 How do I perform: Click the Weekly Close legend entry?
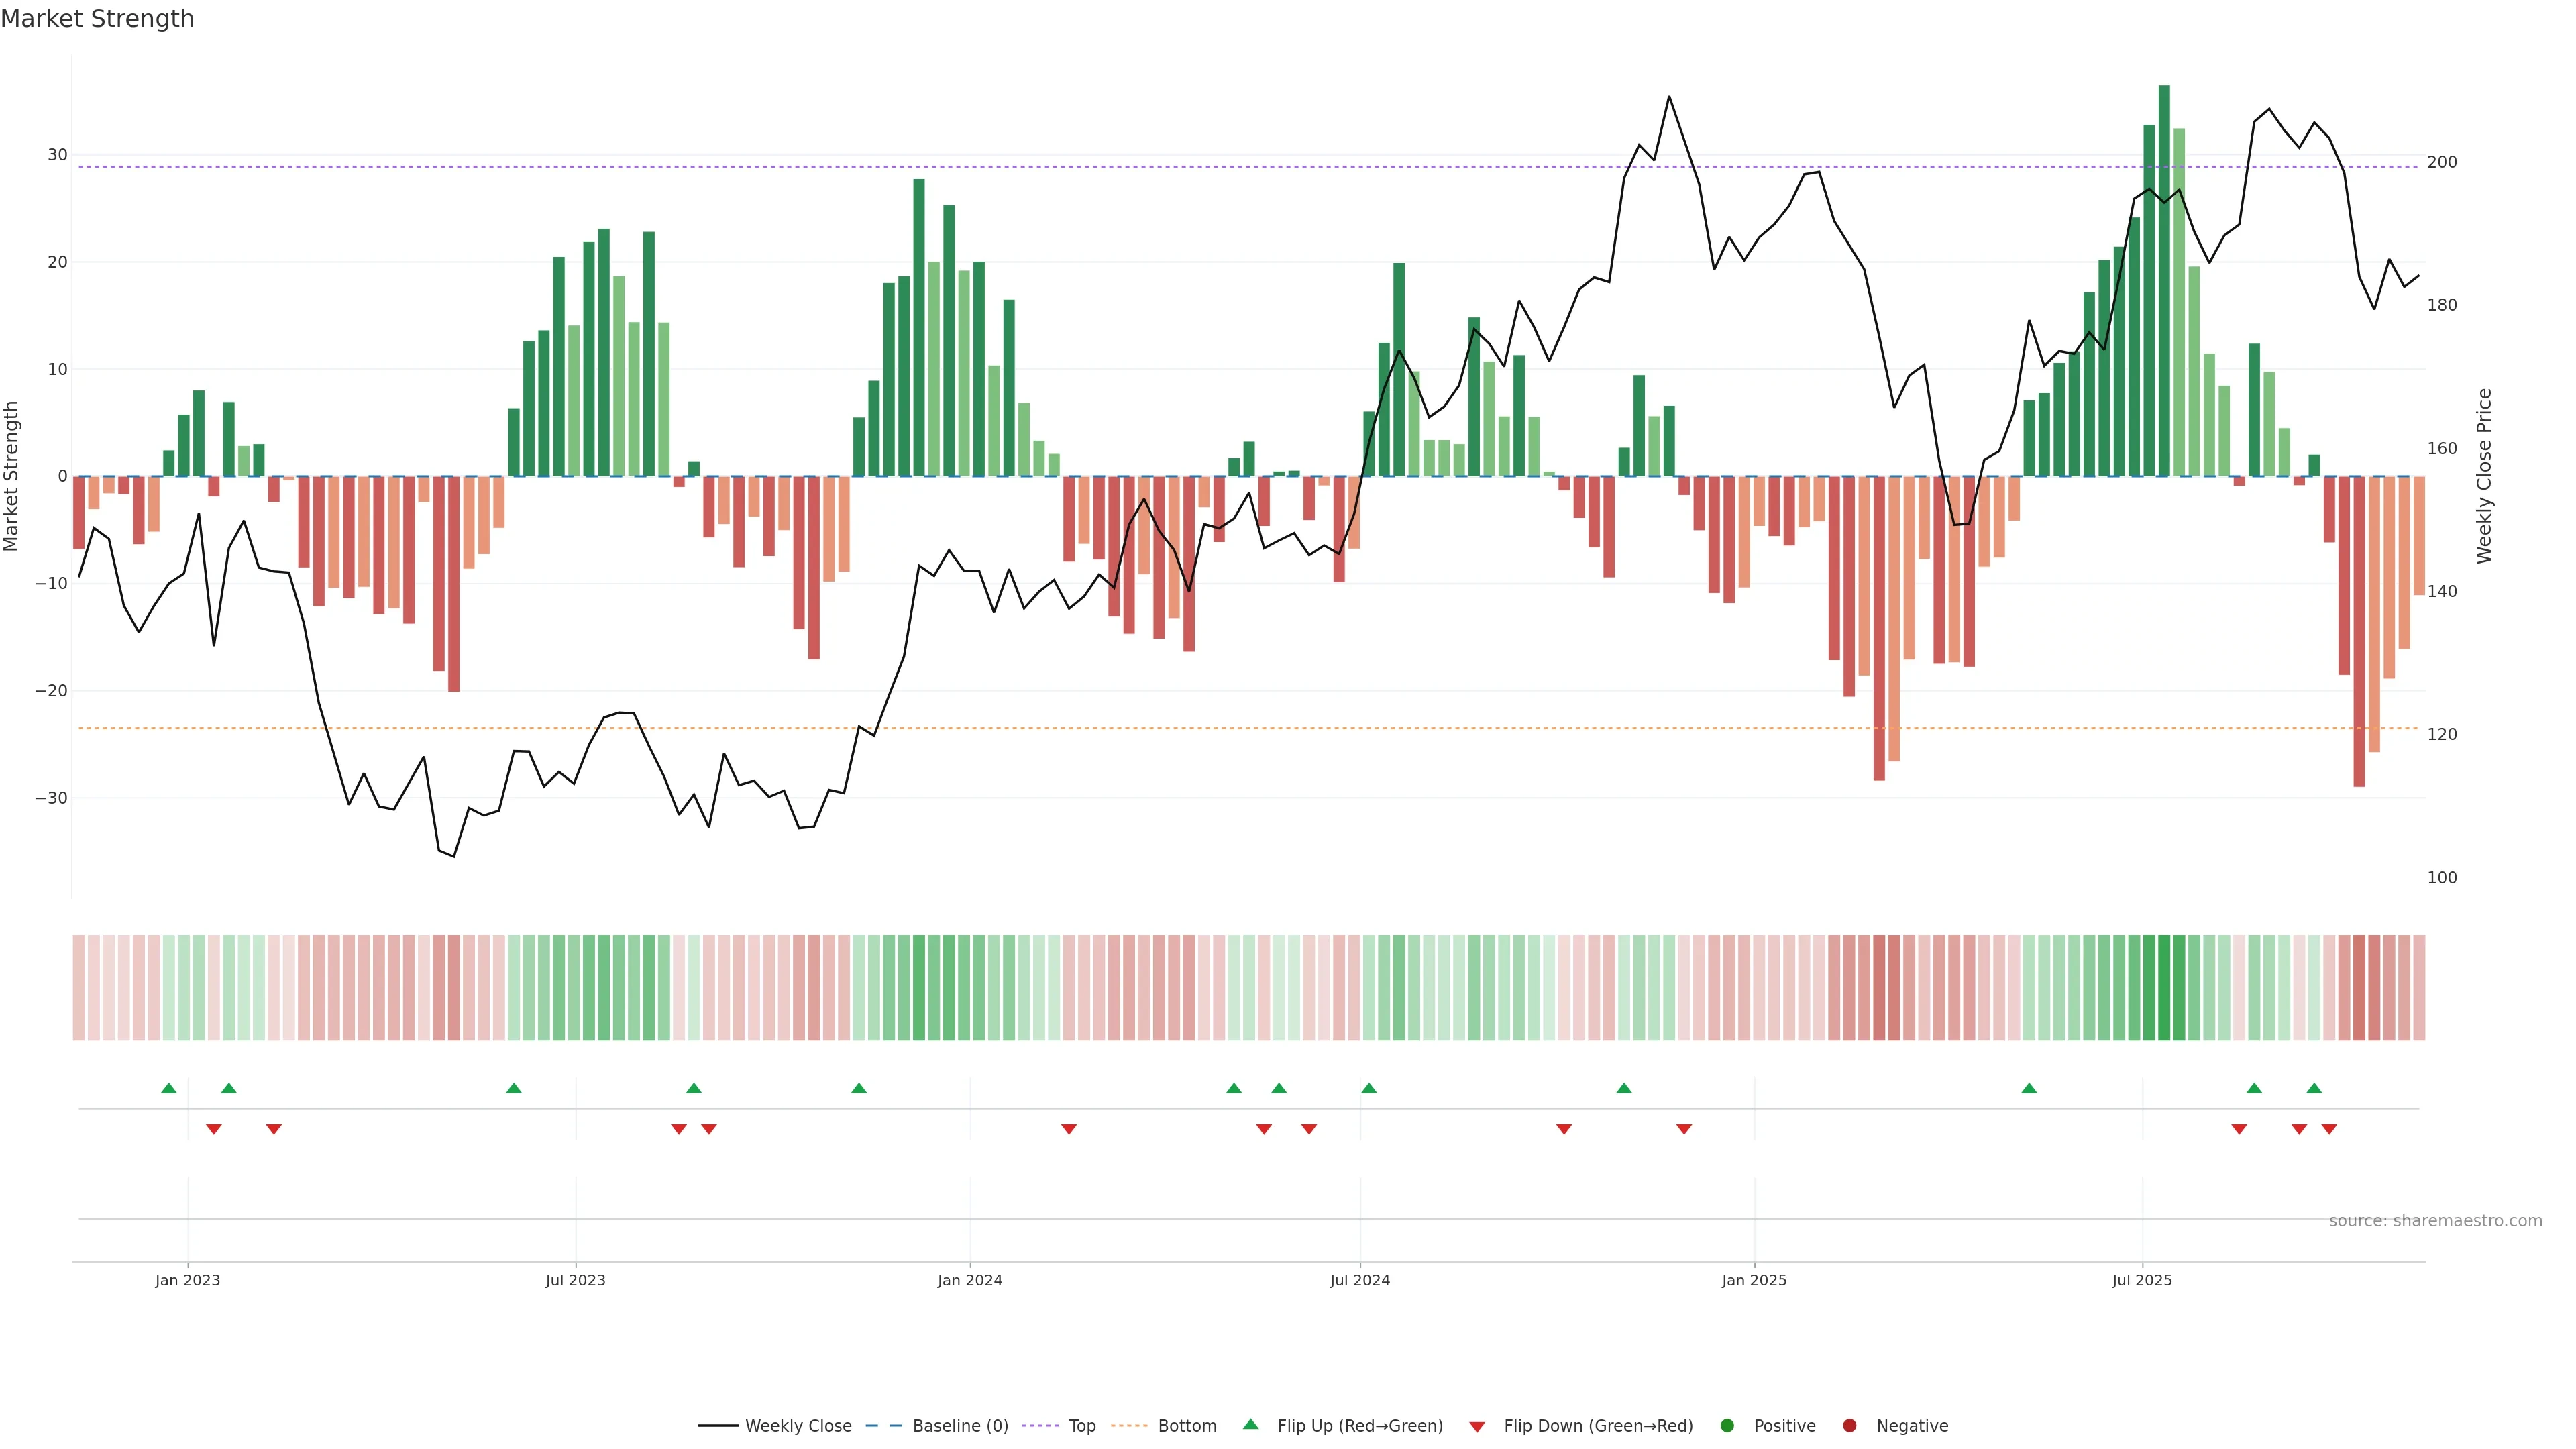[775, 1426]
